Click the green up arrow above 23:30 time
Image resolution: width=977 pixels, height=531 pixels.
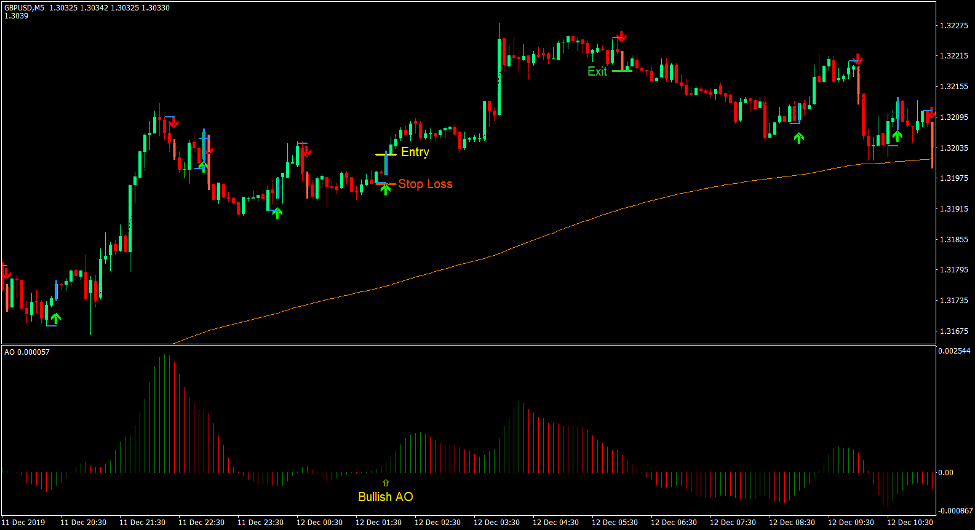pos(277,212)
